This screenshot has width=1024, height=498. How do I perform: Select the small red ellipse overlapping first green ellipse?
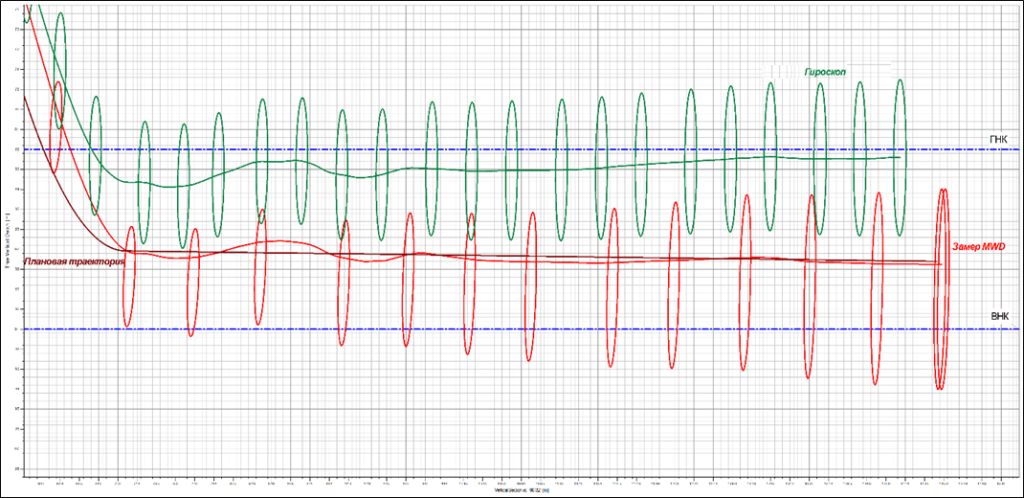tap(57, 127)
